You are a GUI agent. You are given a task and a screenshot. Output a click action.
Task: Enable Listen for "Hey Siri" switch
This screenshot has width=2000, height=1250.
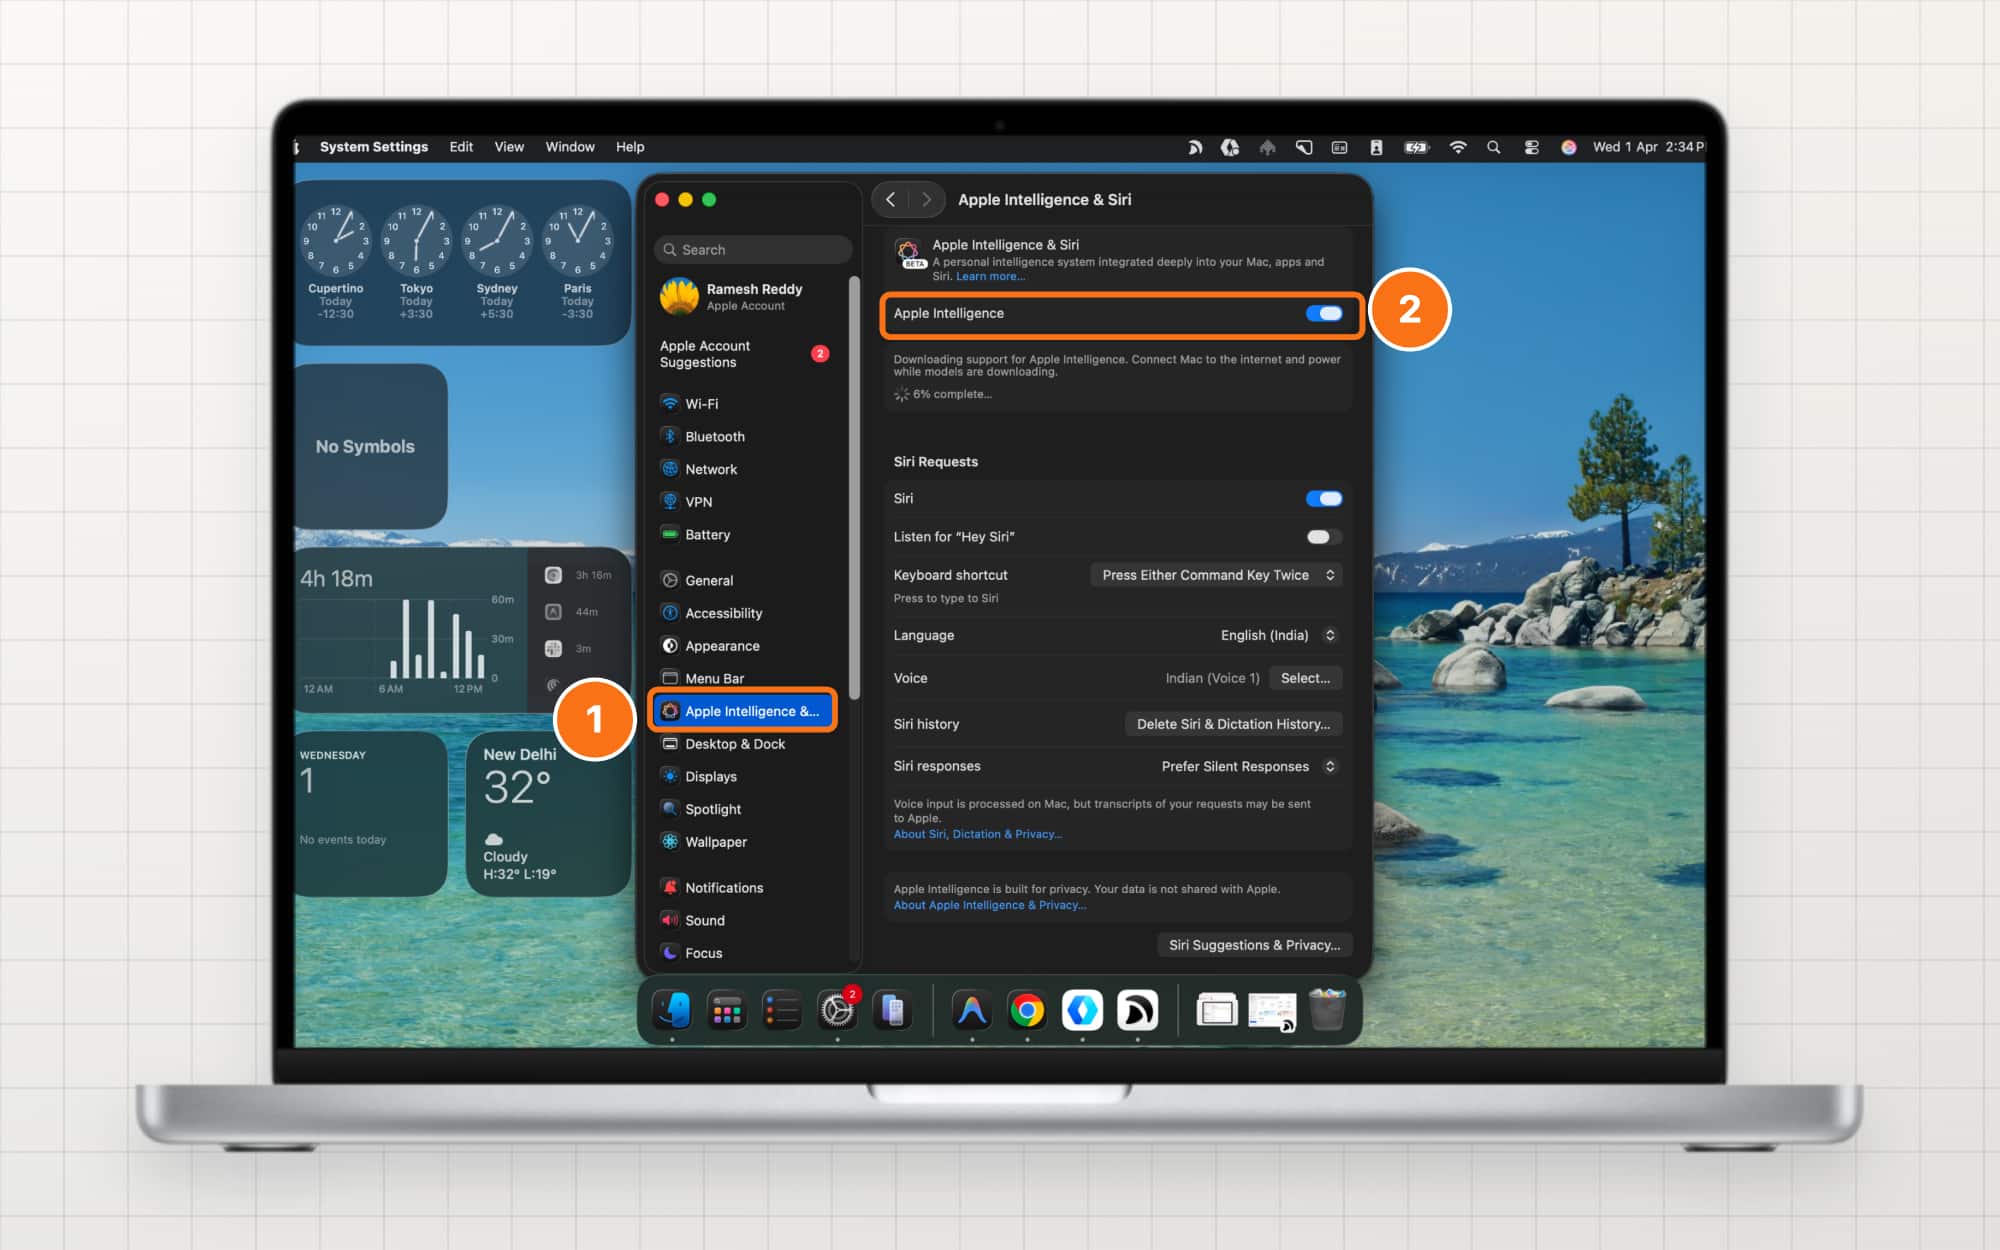[1324, 537]
